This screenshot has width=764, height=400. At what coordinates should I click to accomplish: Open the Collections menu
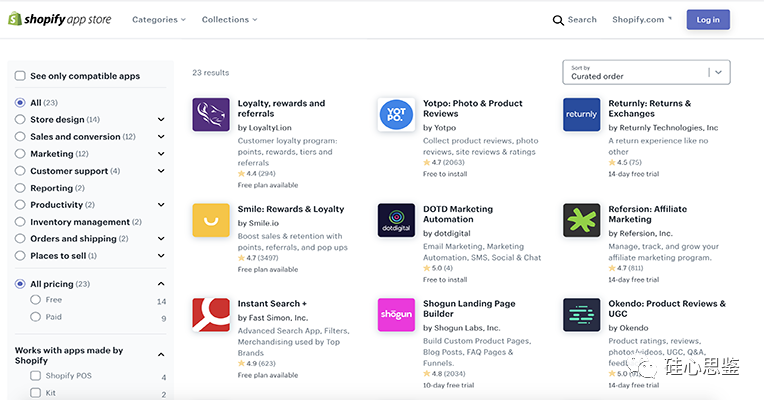click(229, 20)
